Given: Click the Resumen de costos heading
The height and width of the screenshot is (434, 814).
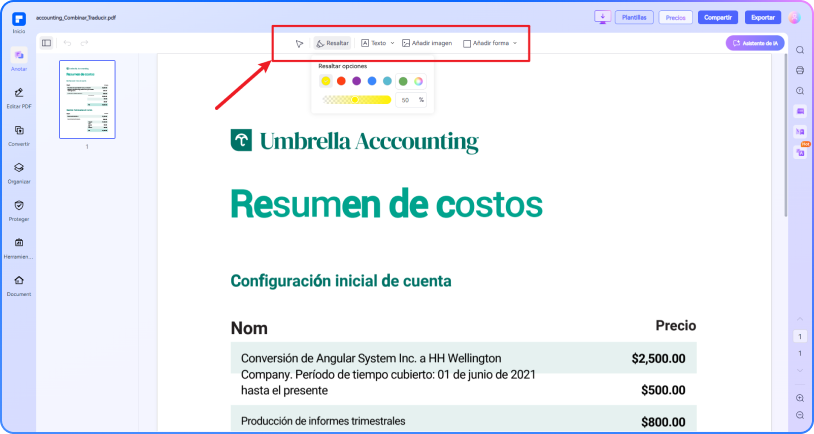Looking at the screenshot, I should click(x=387, y=204).
